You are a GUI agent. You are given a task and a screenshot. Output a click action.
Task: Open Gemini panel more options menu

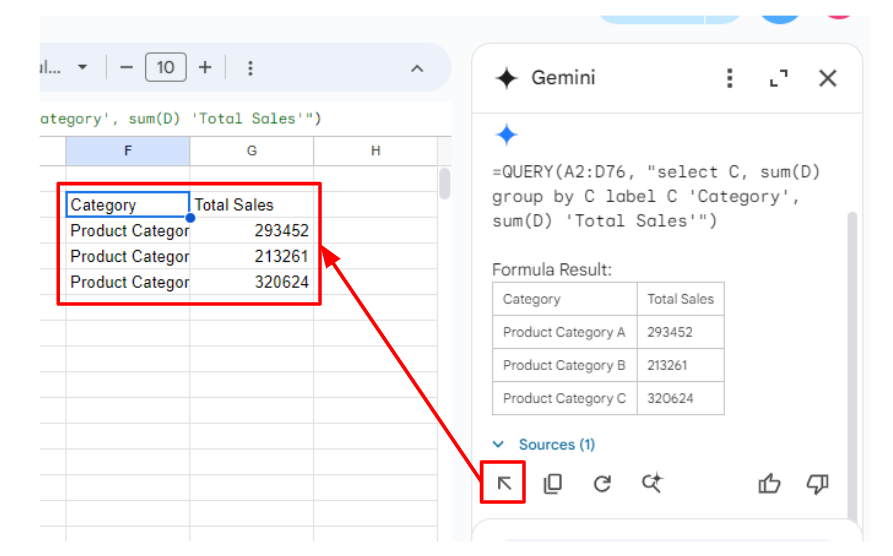(730, 78)
